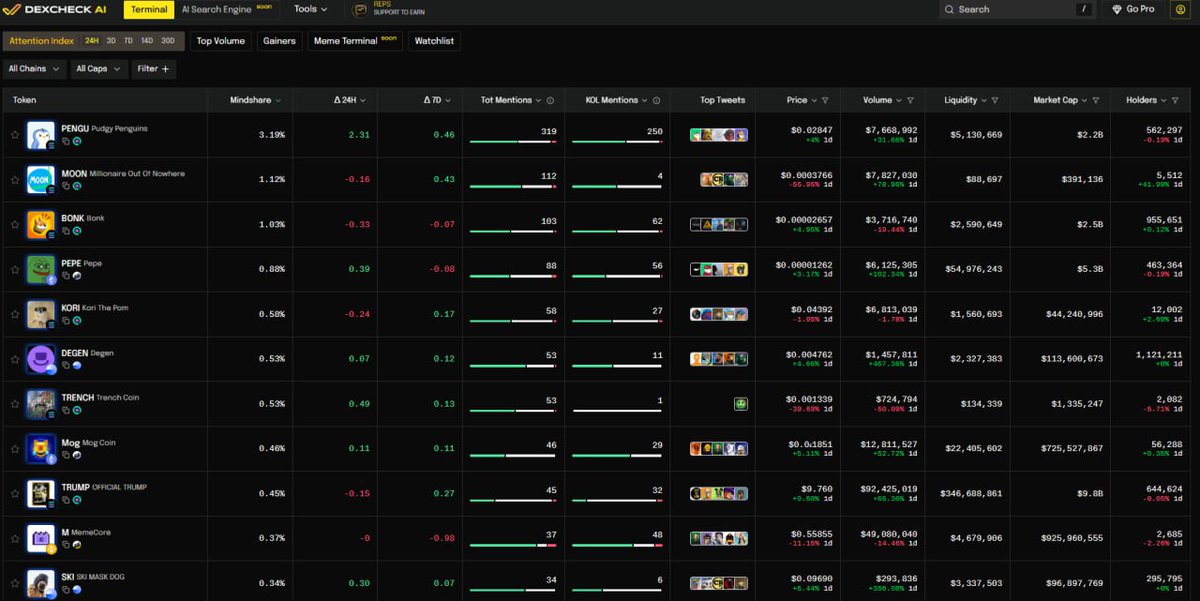The width and height of the screenshot is (1200, 601).
Task: Favorite the BONK token with star
Action: pos(15,224)
